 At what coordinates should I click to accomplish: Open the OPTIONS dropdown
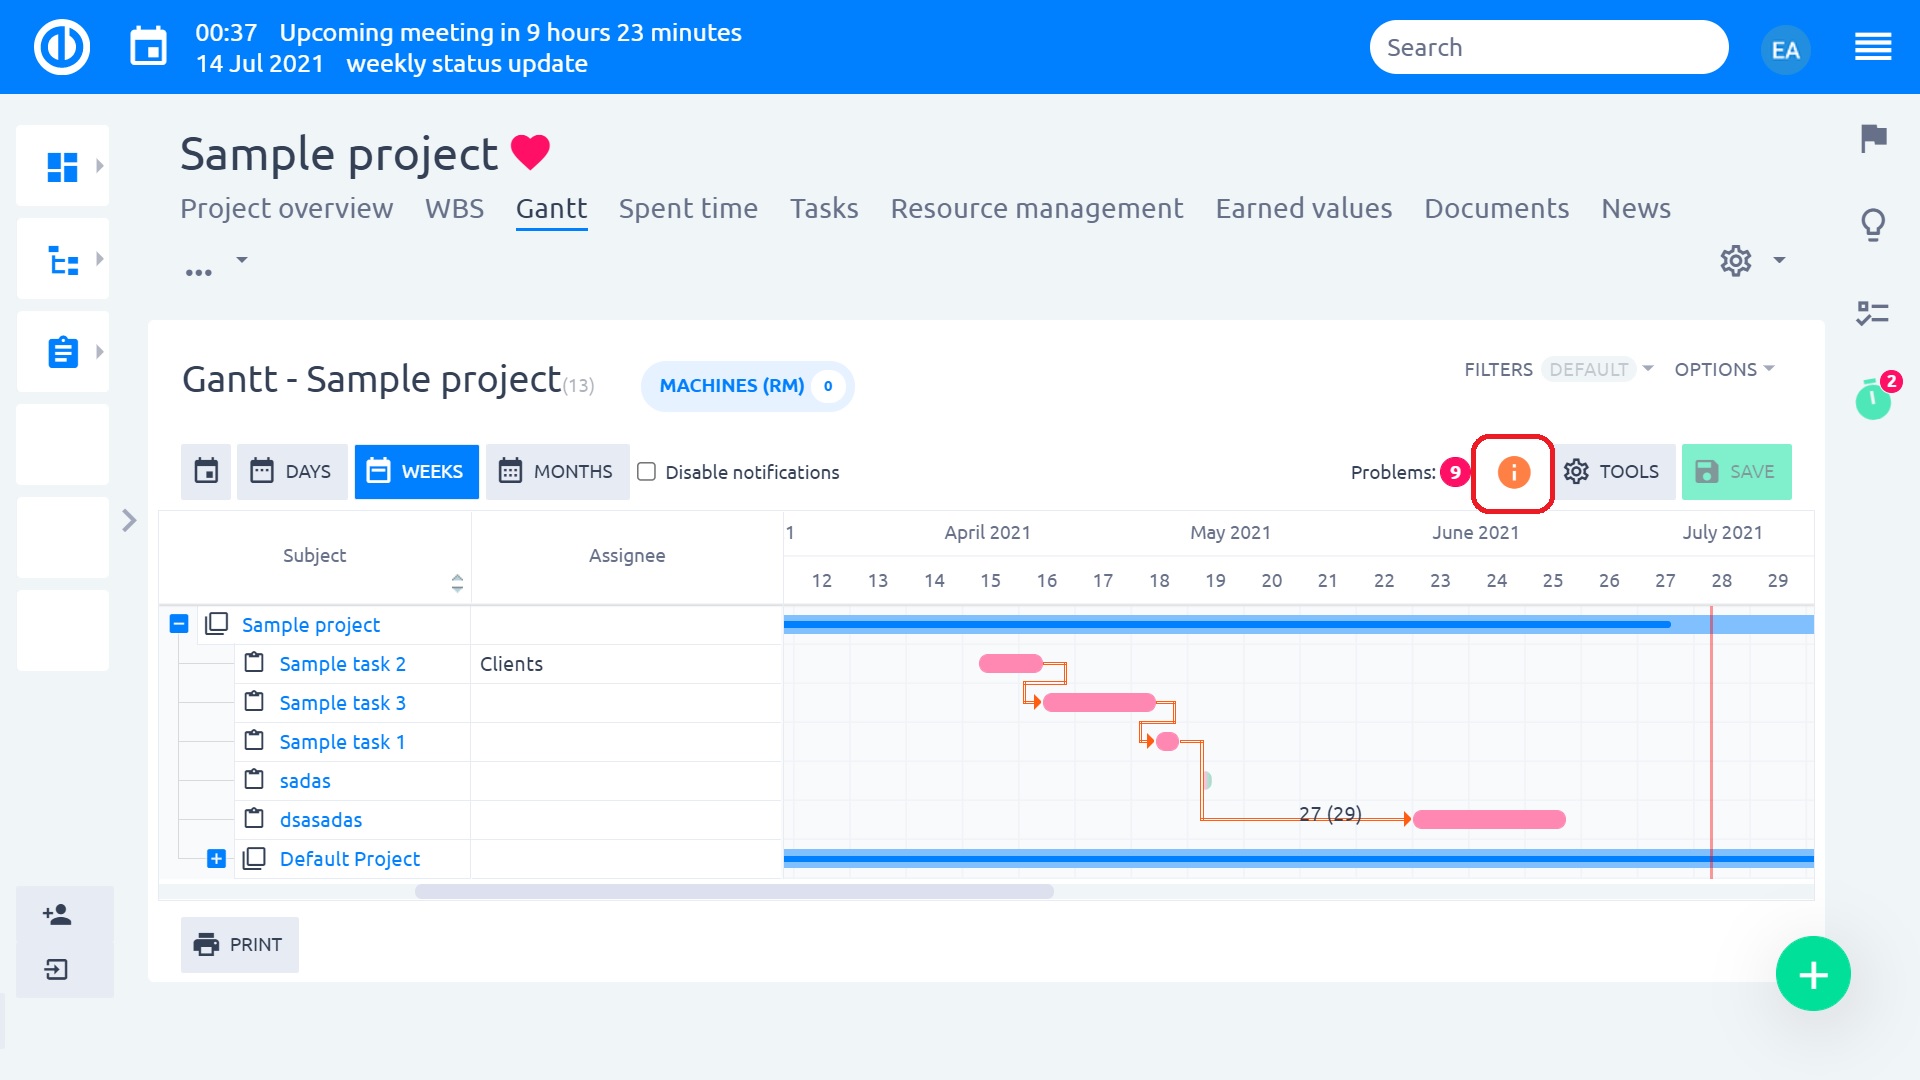[1724, 369]
